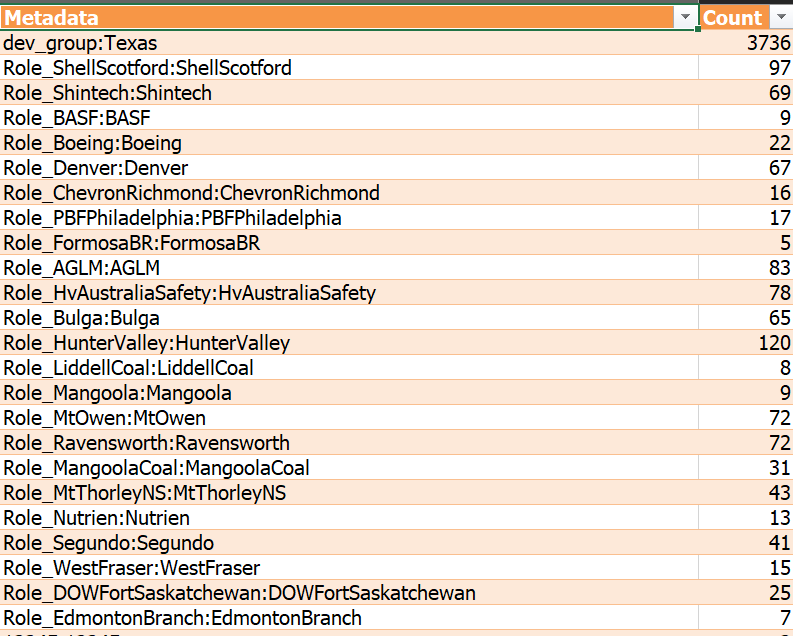Viewport: 793px width, 636px height.
Task: Select count value 22
Action: (x=746, y=143)
